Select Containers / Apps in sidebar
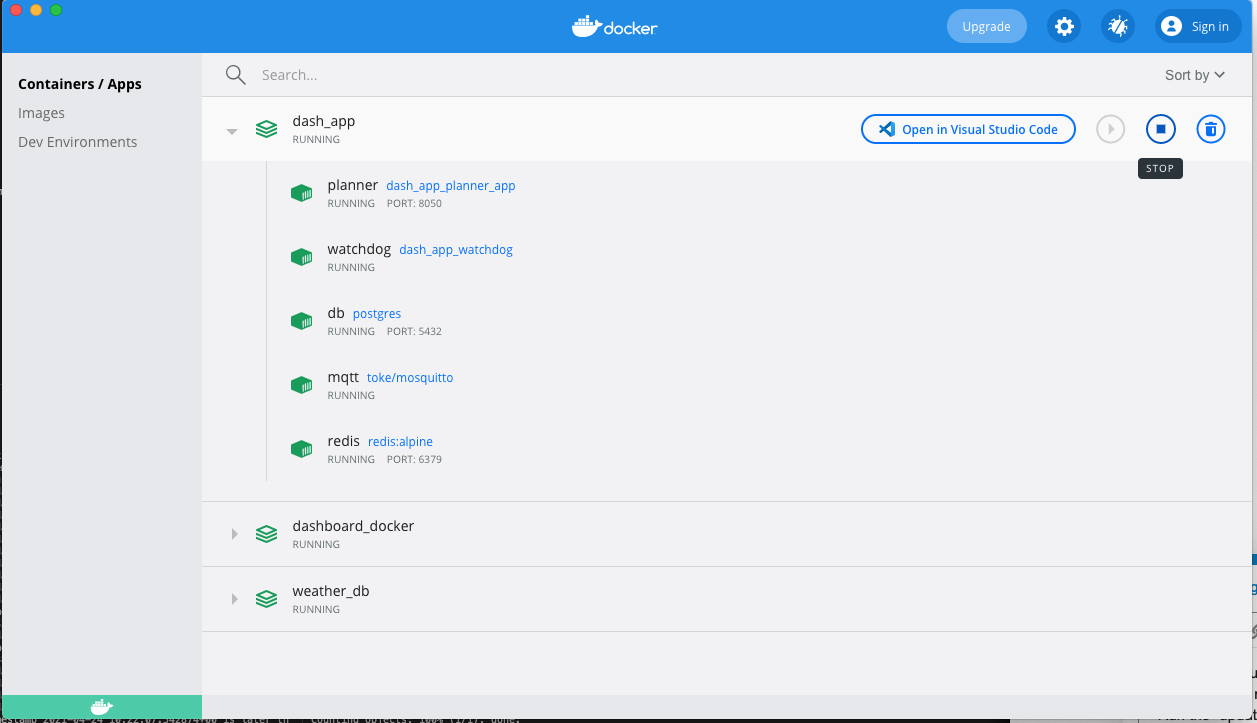Image resolution: width=1257 pixels, height=723 pixels. [80, 84]
